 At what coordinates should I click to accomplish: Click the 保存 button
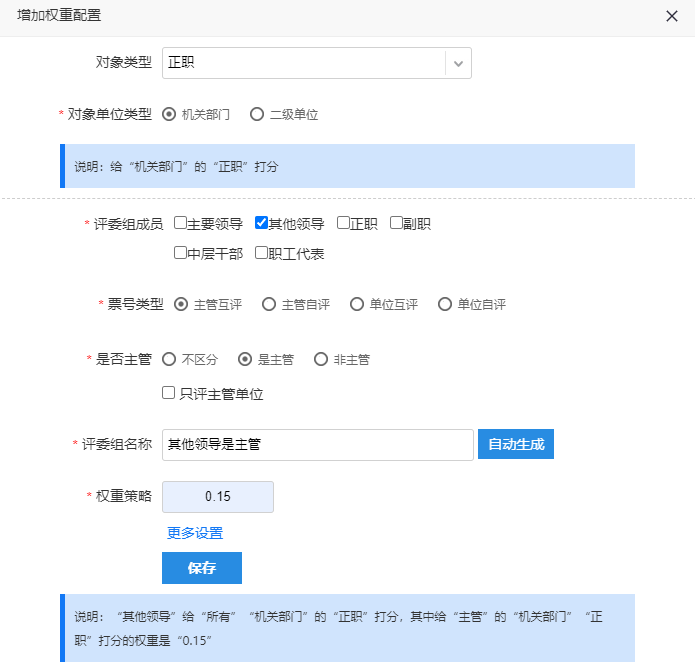202,568
